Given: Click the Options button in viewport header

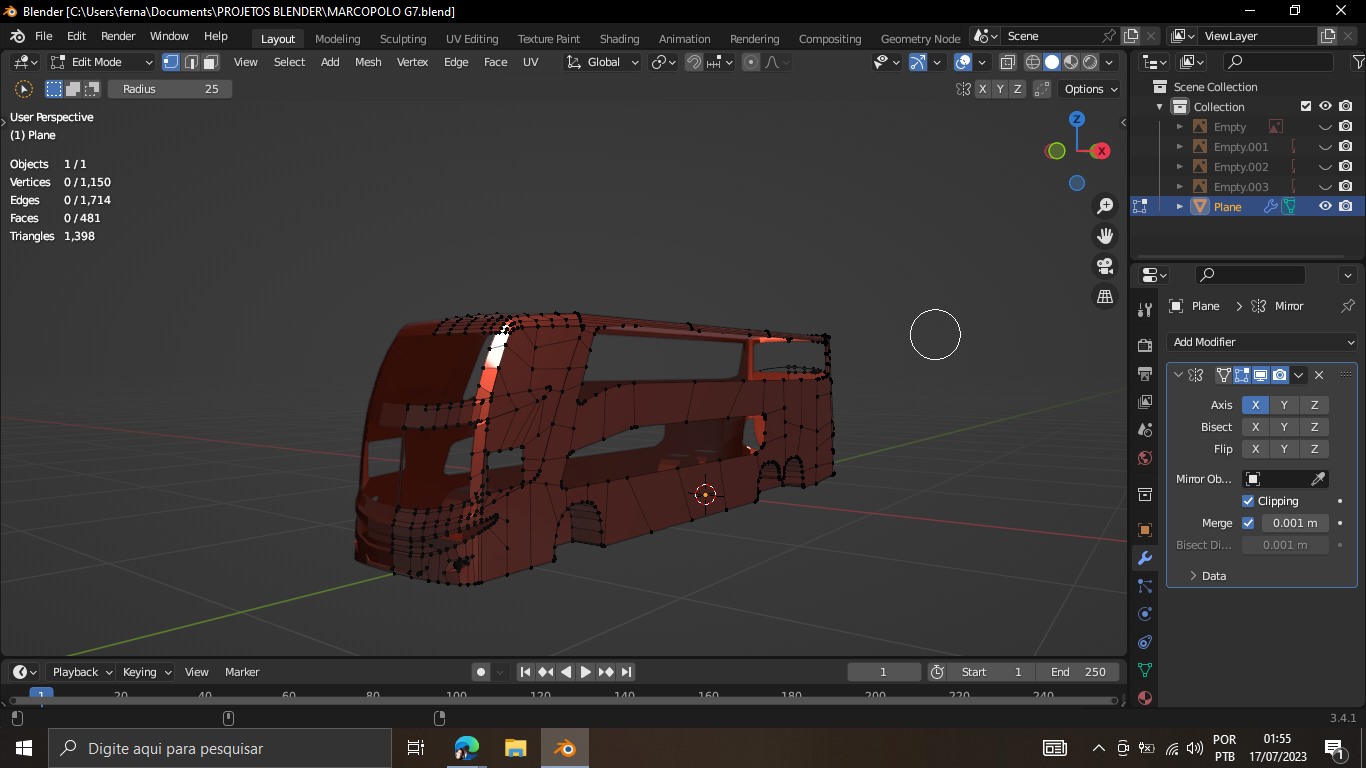Looking at the screenshot, I should click(1090, 89).
